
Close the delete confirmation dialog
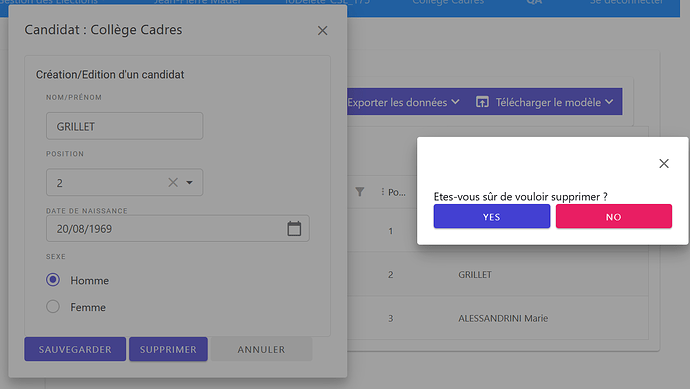pos(664,163)
